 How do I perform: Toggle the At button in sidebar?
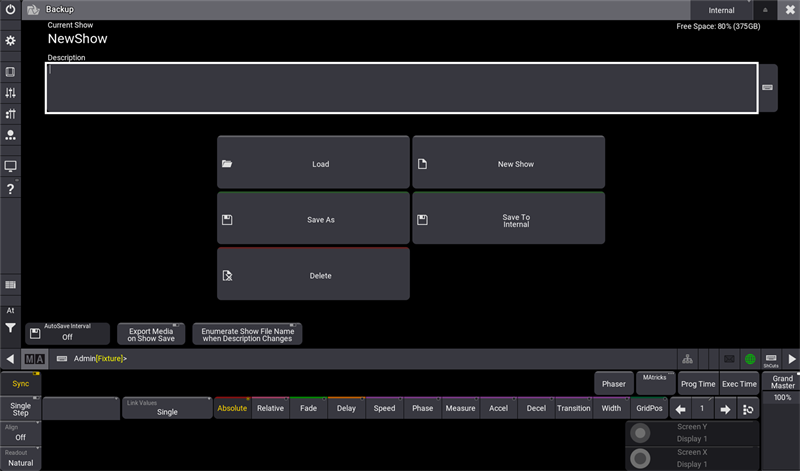tap(10, 310)
